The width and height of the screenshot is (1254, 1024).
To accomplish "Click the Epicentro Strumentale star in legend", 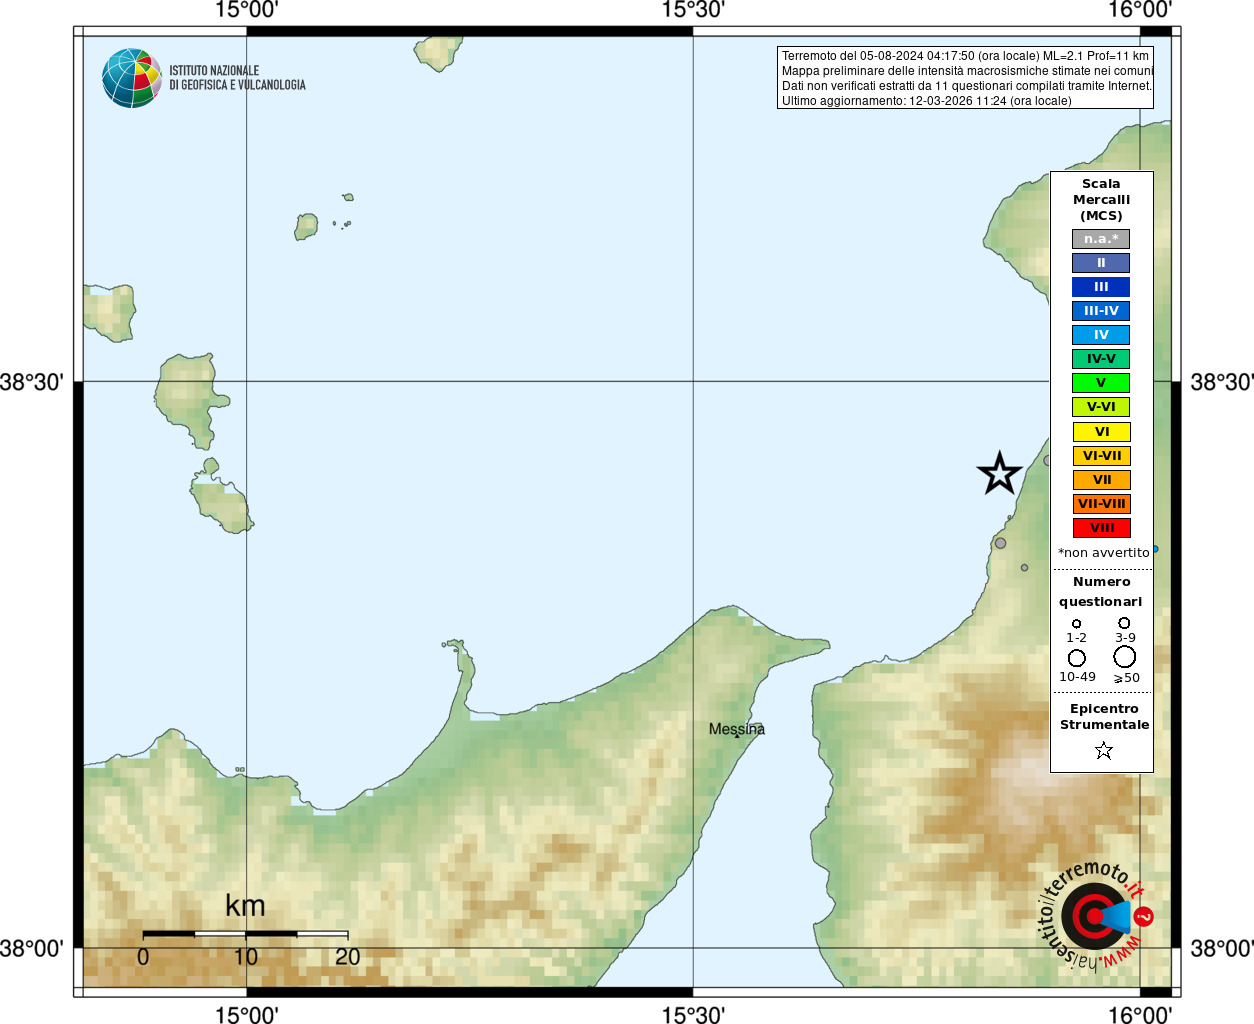I will point(1103,750).
